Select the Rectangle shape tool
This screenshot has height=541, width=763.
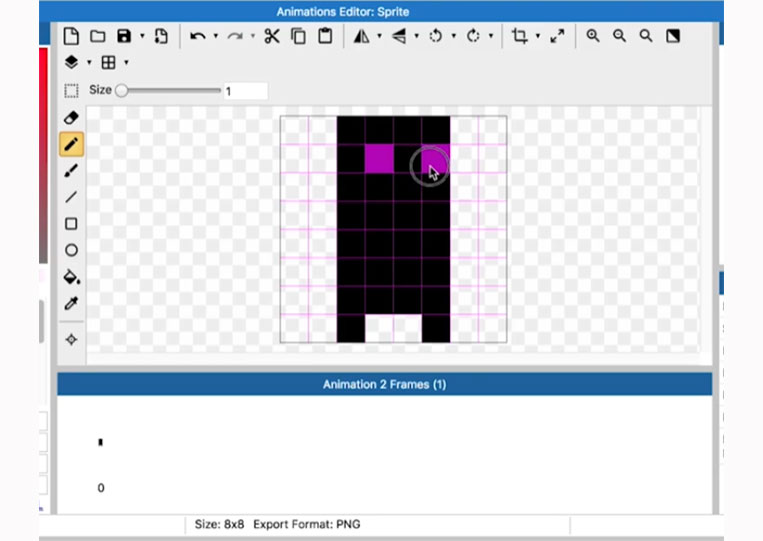click(71, 224)
